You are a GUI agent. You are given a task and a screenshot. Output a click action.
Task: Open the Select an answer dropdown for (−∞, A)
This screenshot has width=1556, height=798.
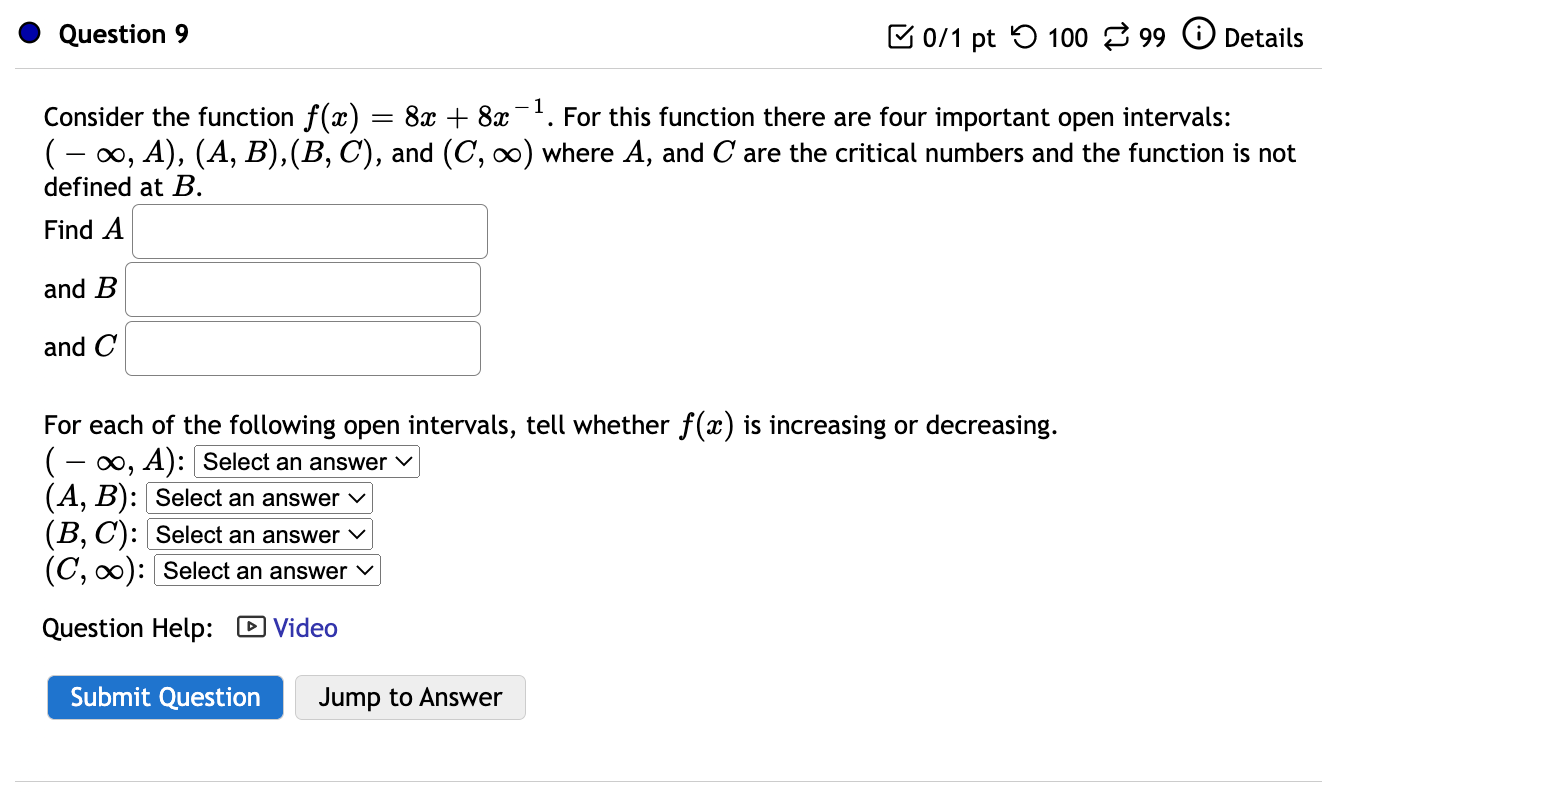(306, 461)
